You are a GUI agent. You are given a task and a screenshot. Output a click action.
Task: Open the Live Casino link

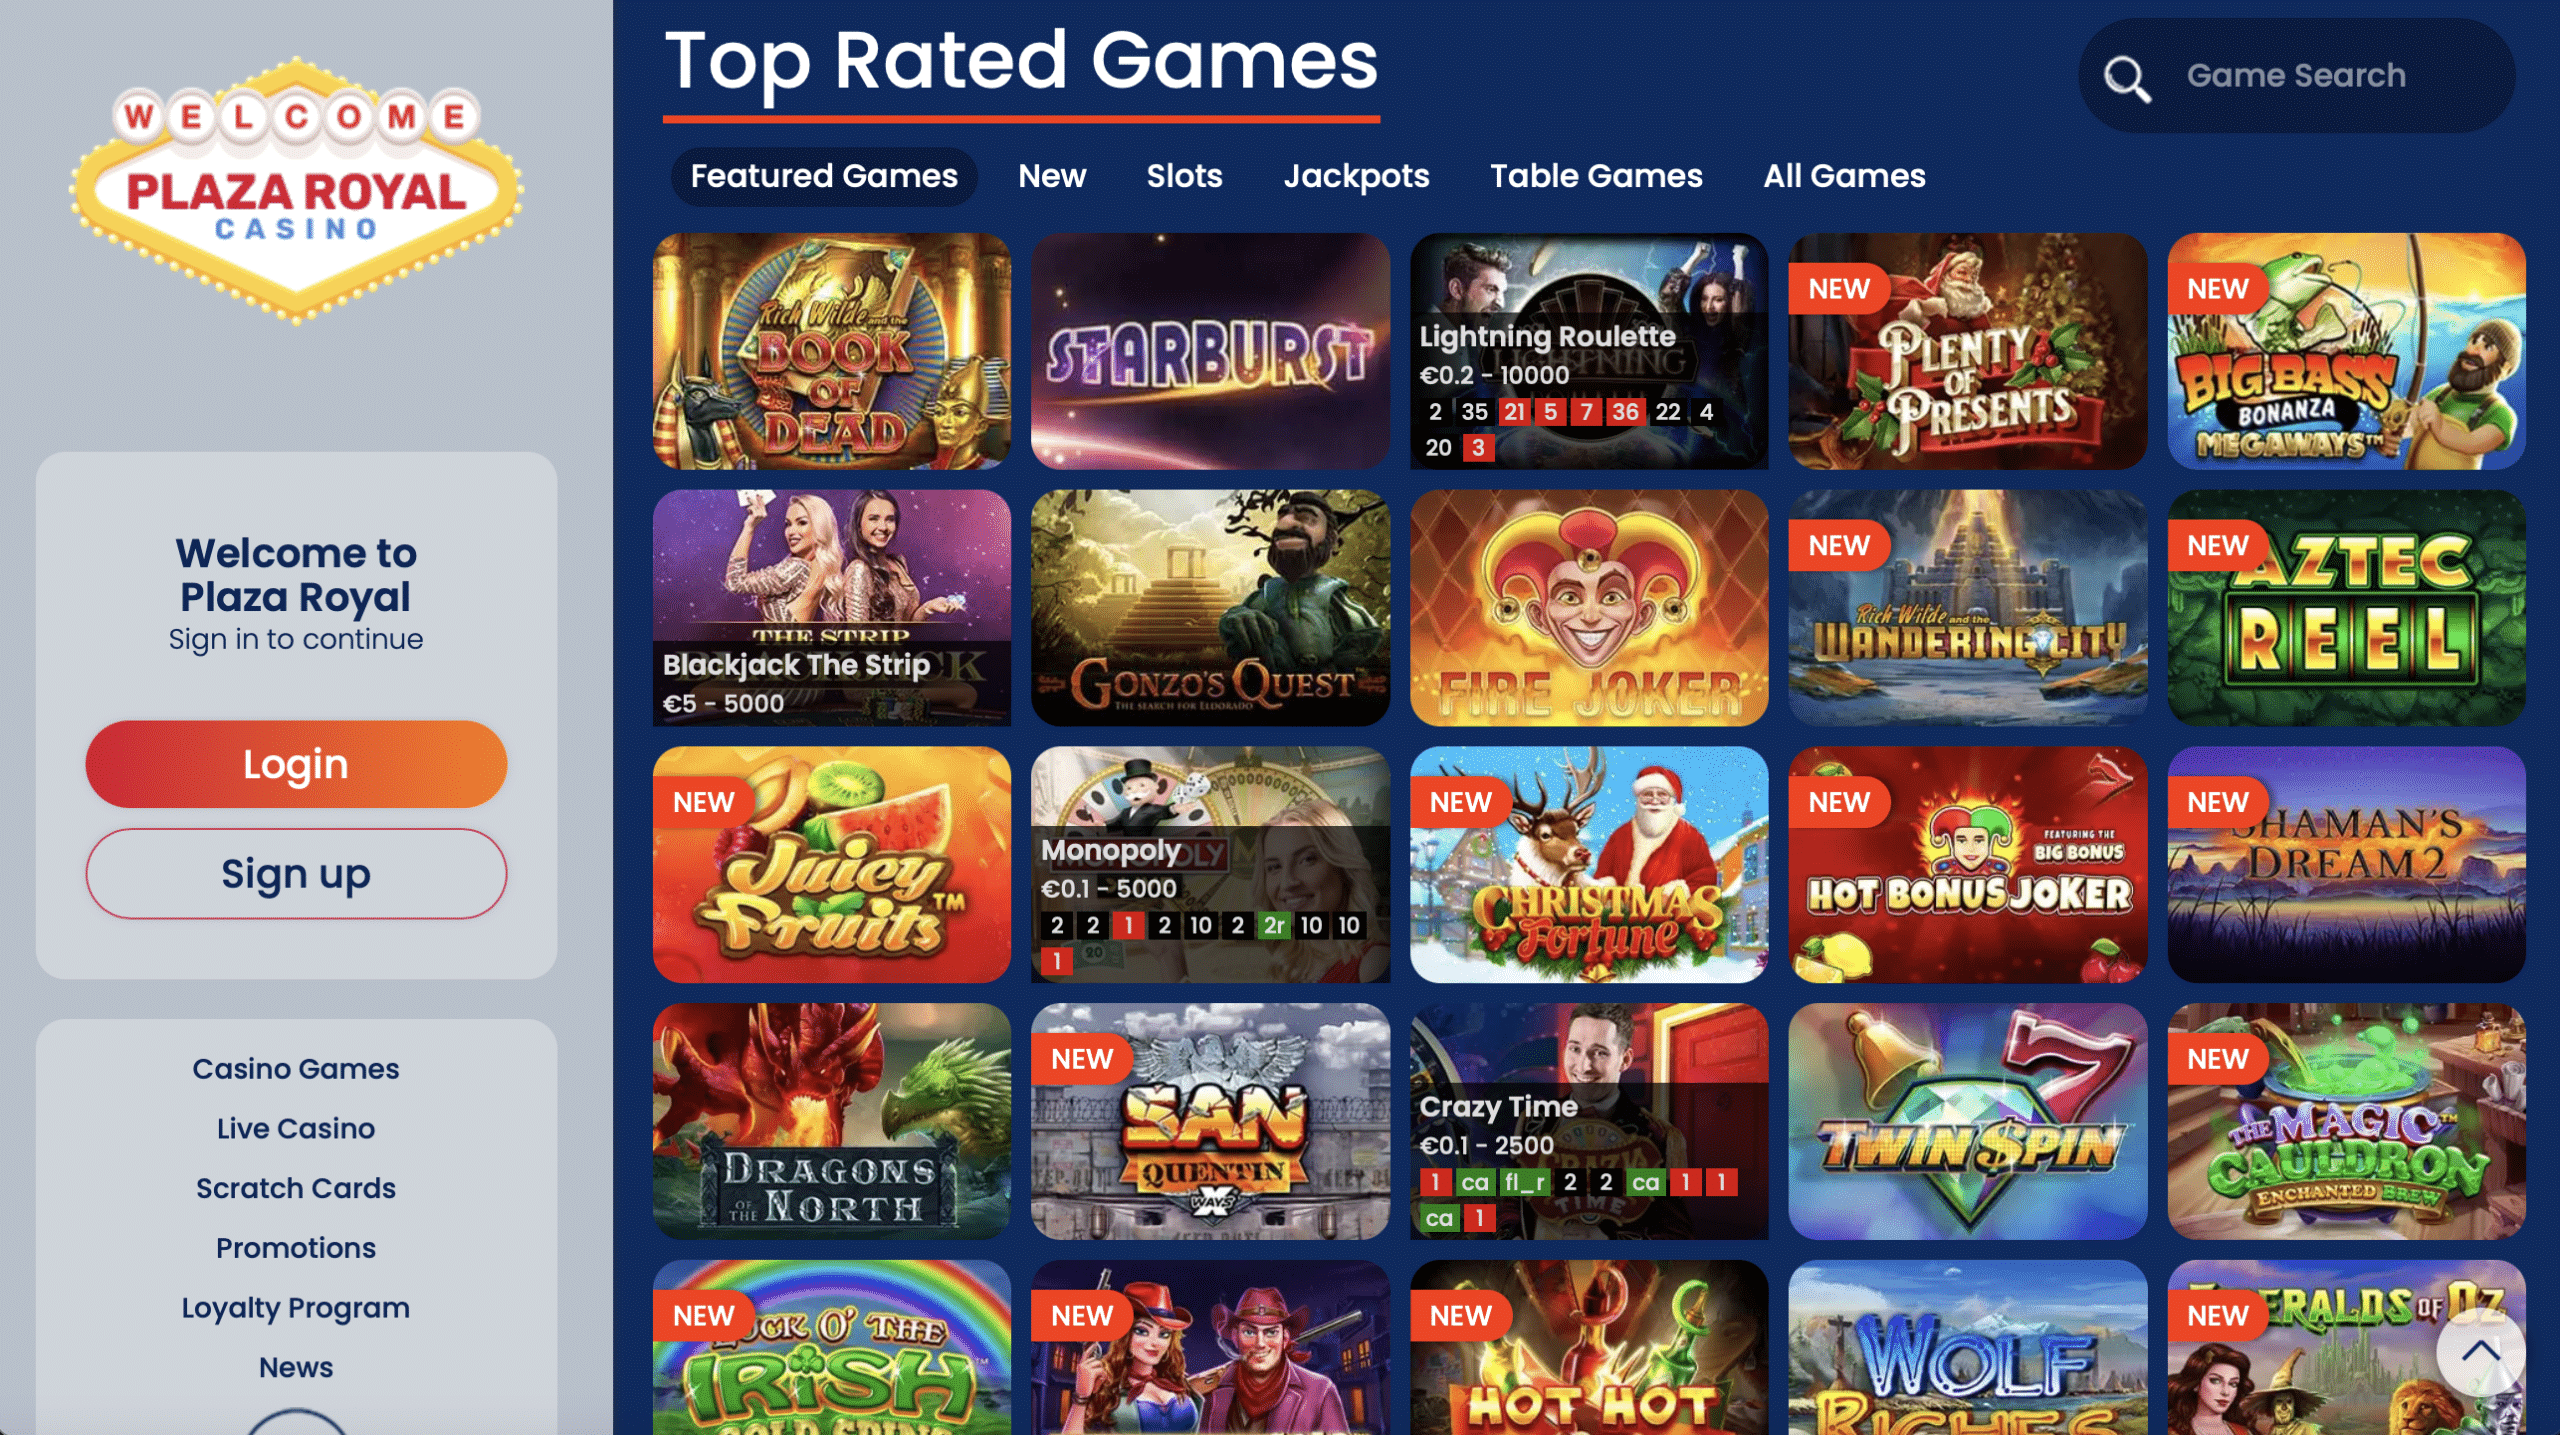296,1128
